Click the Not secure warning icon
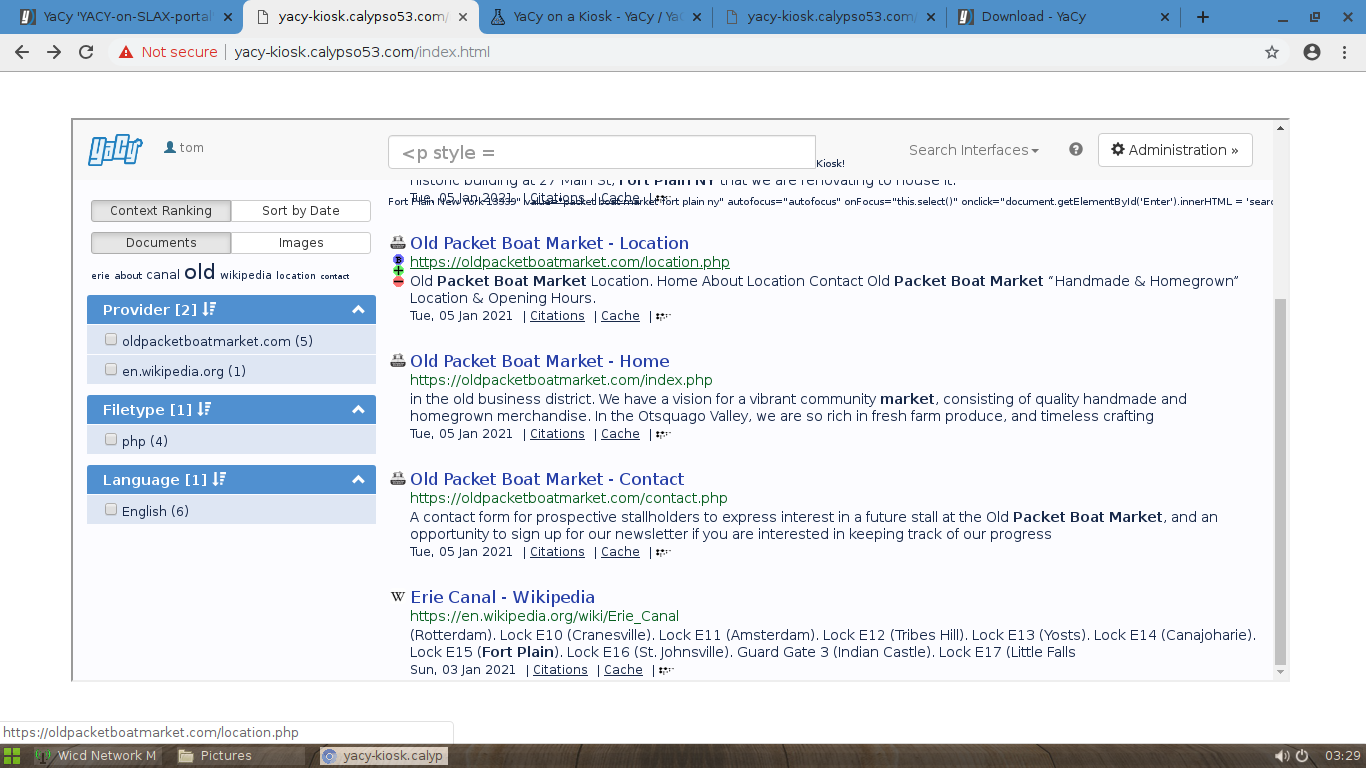The width and height of the screenshot is (1366, 768). pos(126,52)
